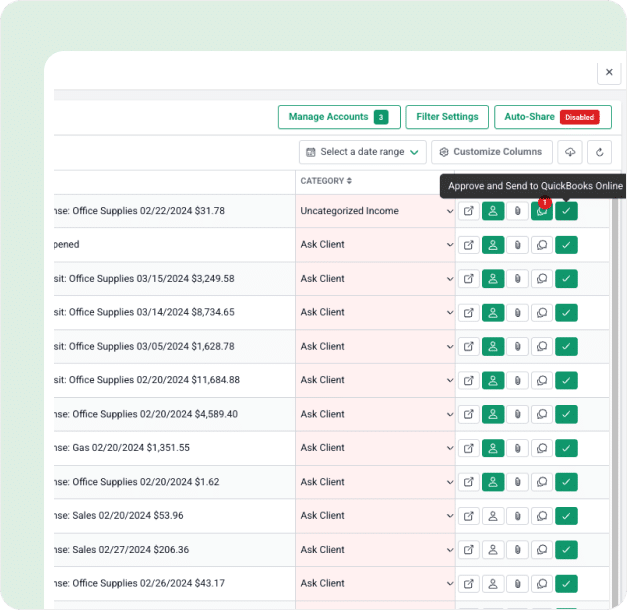Screen dimensions: 627x610
Task: Click paperclip icon in $3,249.58 row
Action: 517,279
